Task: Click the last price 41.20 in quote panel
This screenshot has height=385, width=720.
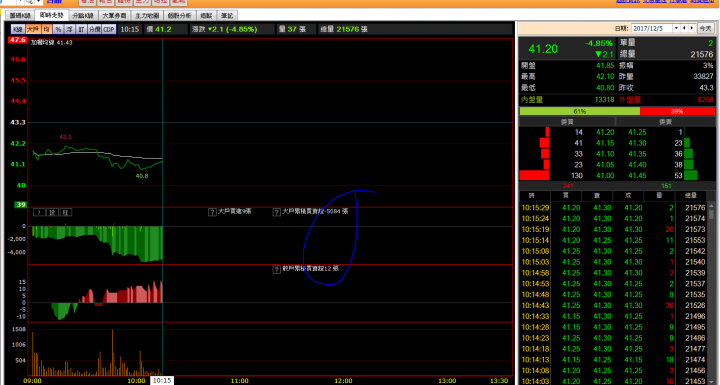Action: click(543, 49)
